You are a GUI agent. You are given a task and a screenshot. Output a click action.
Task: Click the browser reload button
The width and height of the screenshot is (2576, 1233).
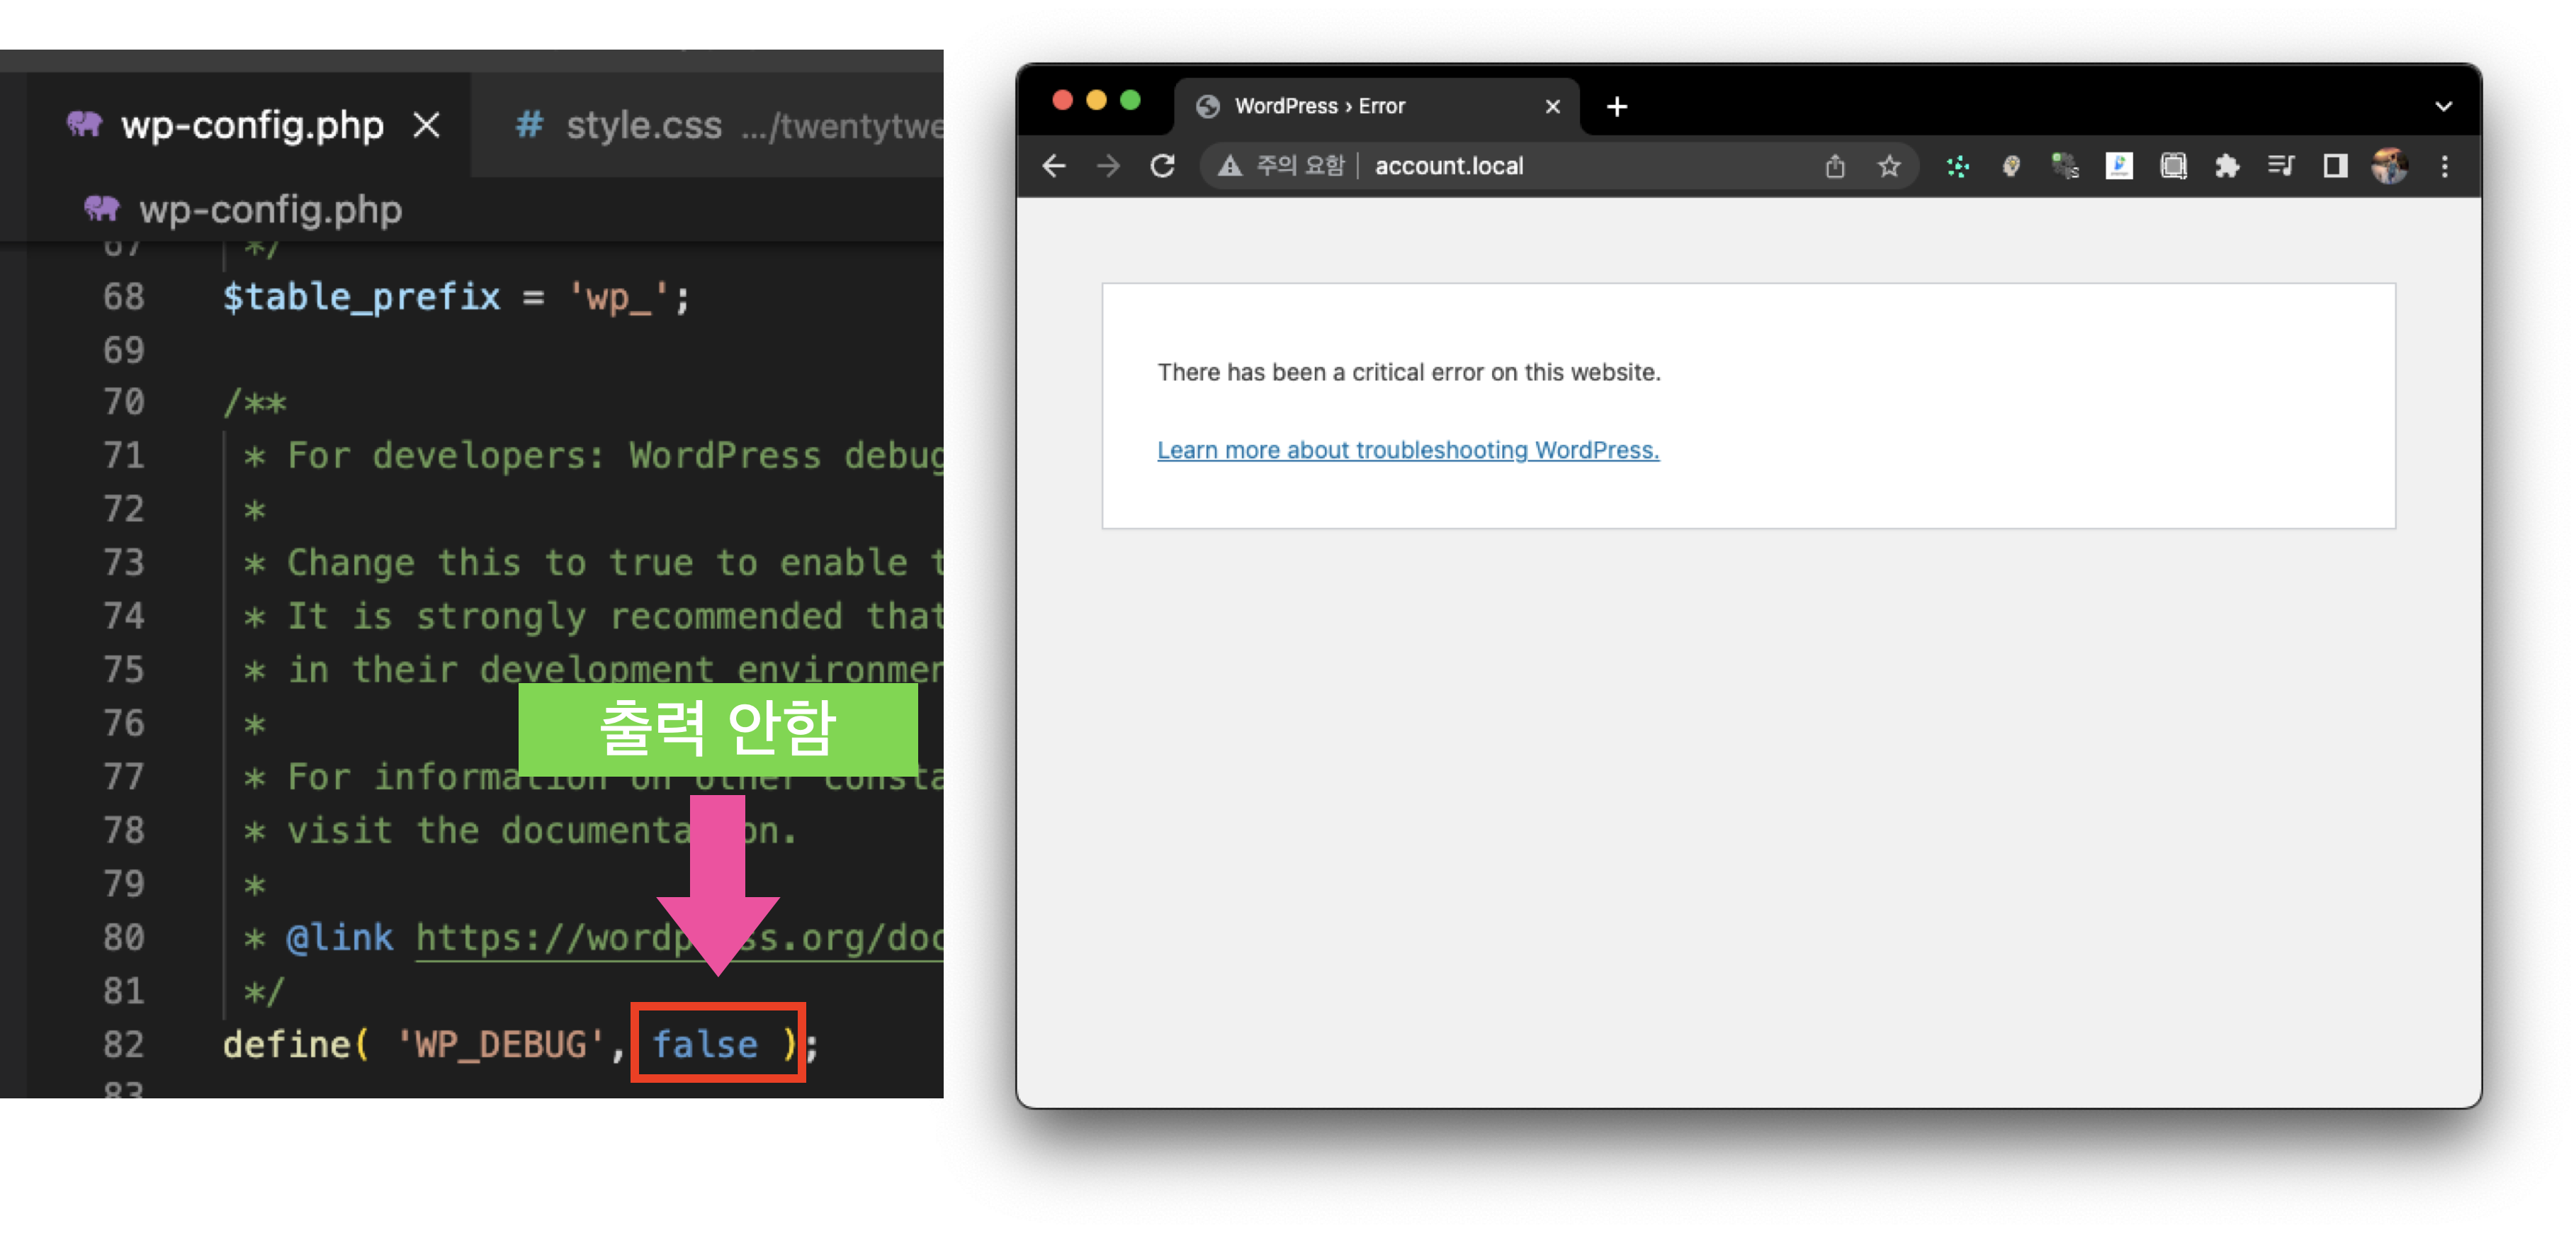[1162, 166]
